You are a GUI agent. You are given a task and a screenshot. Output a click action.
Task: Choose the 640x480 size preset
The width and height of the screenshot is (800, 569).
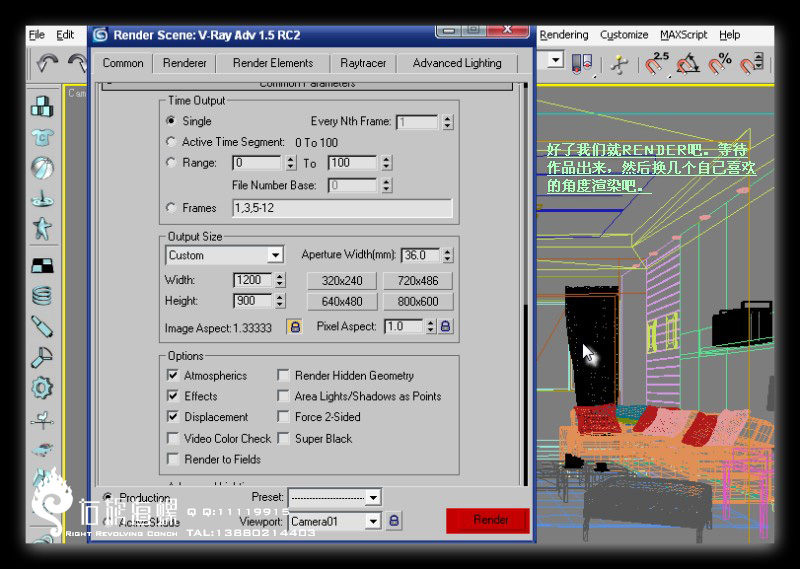342,302
